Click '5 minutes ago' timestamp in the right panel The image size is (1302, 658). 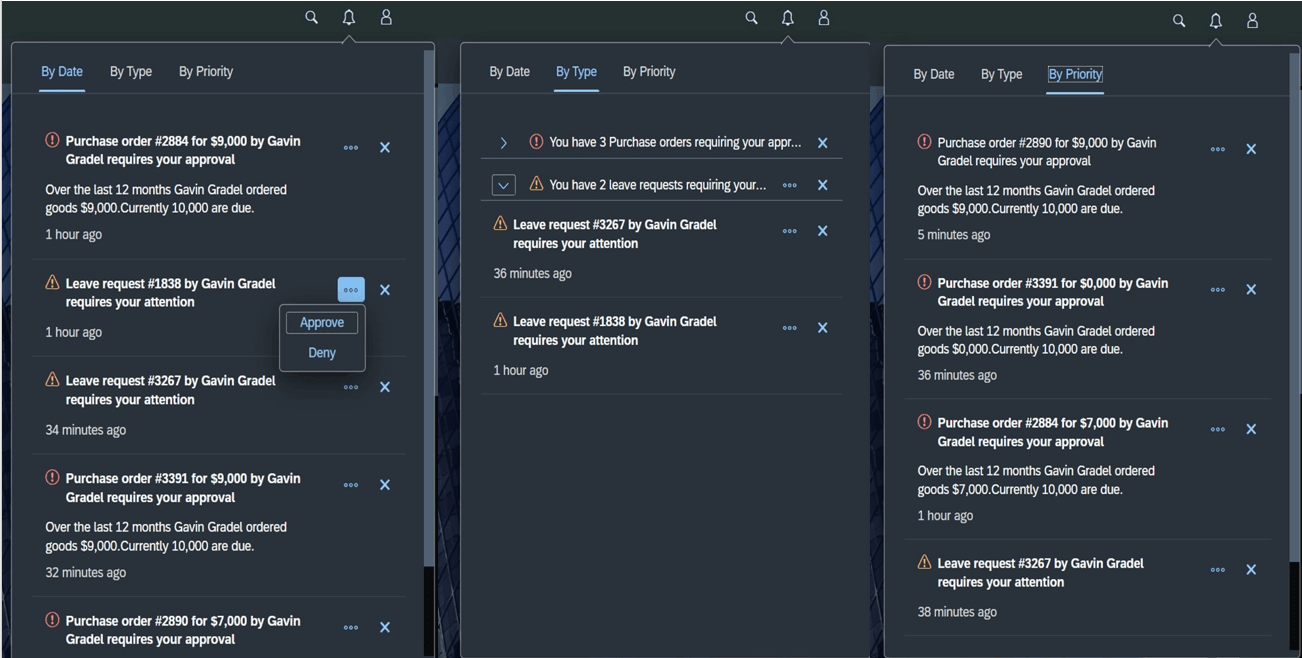[954, 235]
